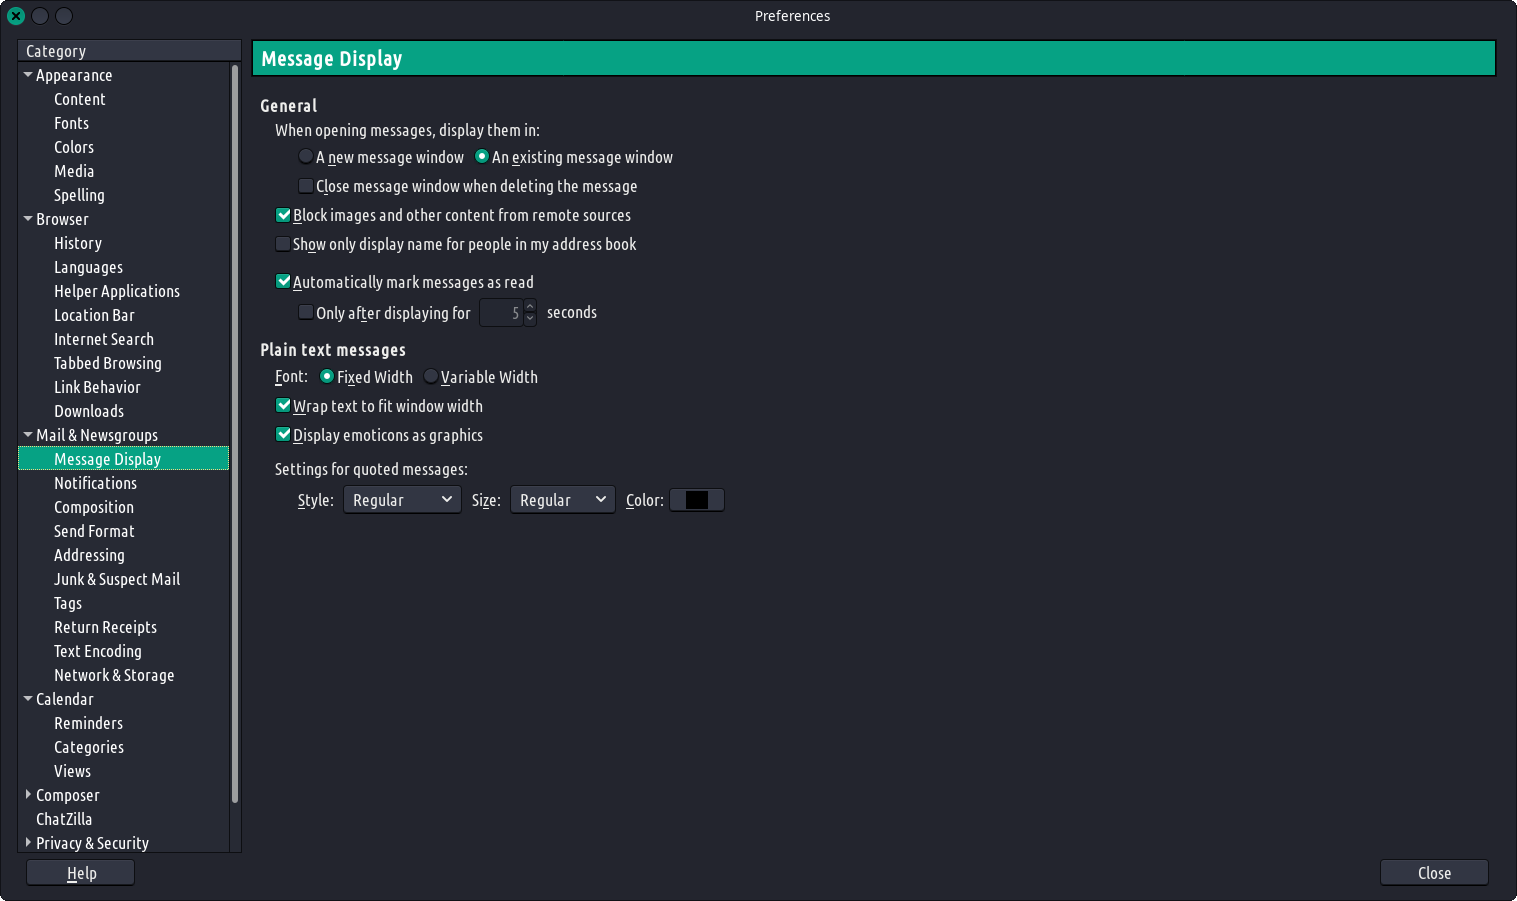Go to Junk & Suspect Mail settings
The height and width of the screenshot is (901, 1517).
point(117,579)
